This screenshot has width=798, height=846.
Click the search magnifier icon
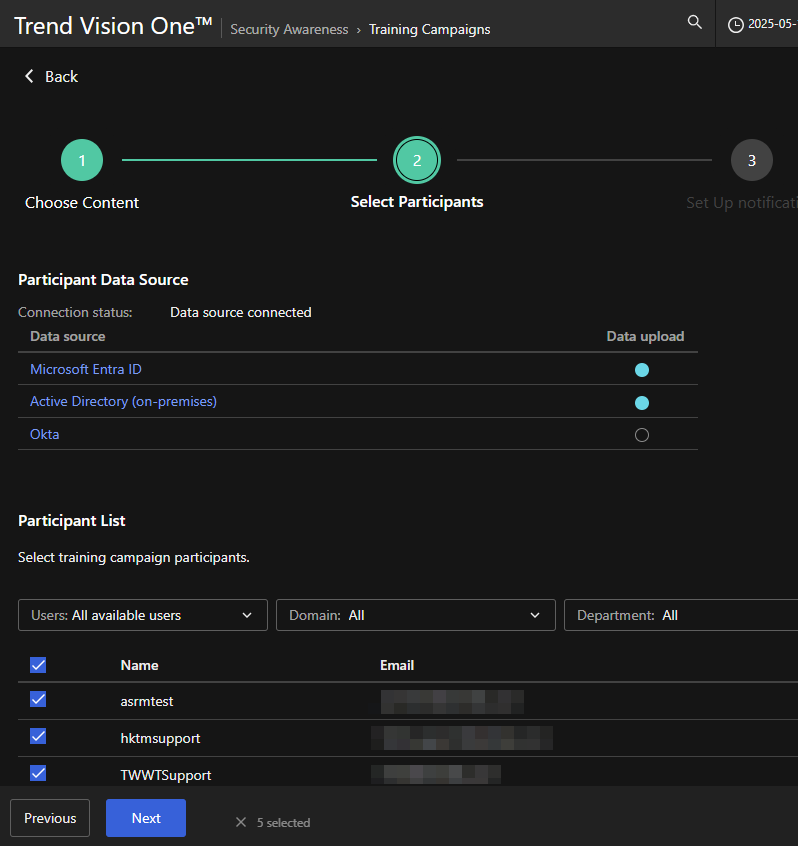(695, 22)
